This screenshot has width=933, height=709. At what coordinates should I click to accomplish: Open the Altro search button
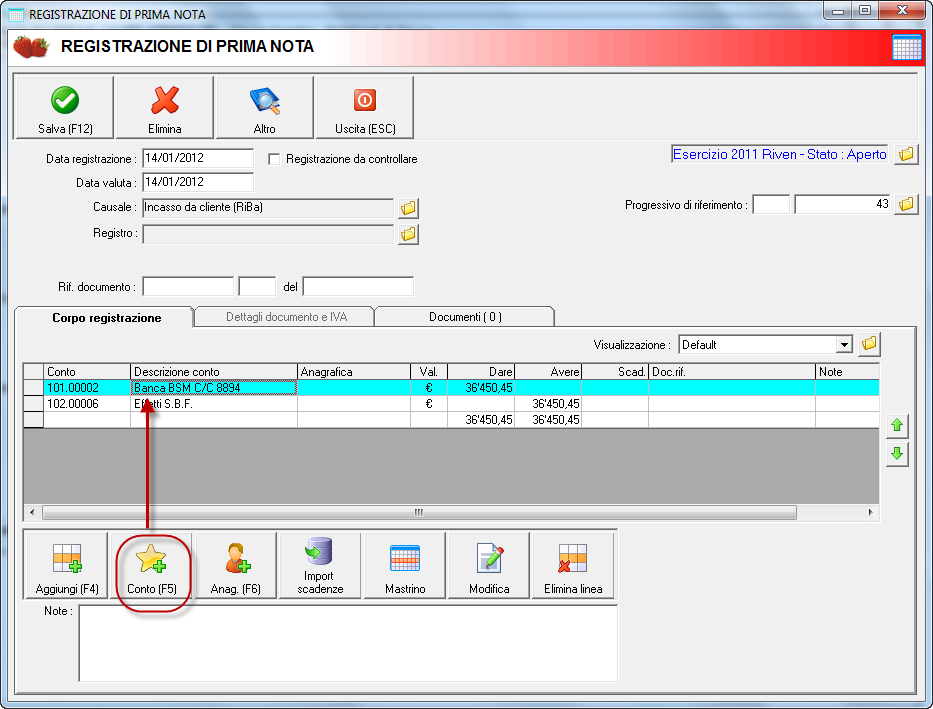(265, 108)
